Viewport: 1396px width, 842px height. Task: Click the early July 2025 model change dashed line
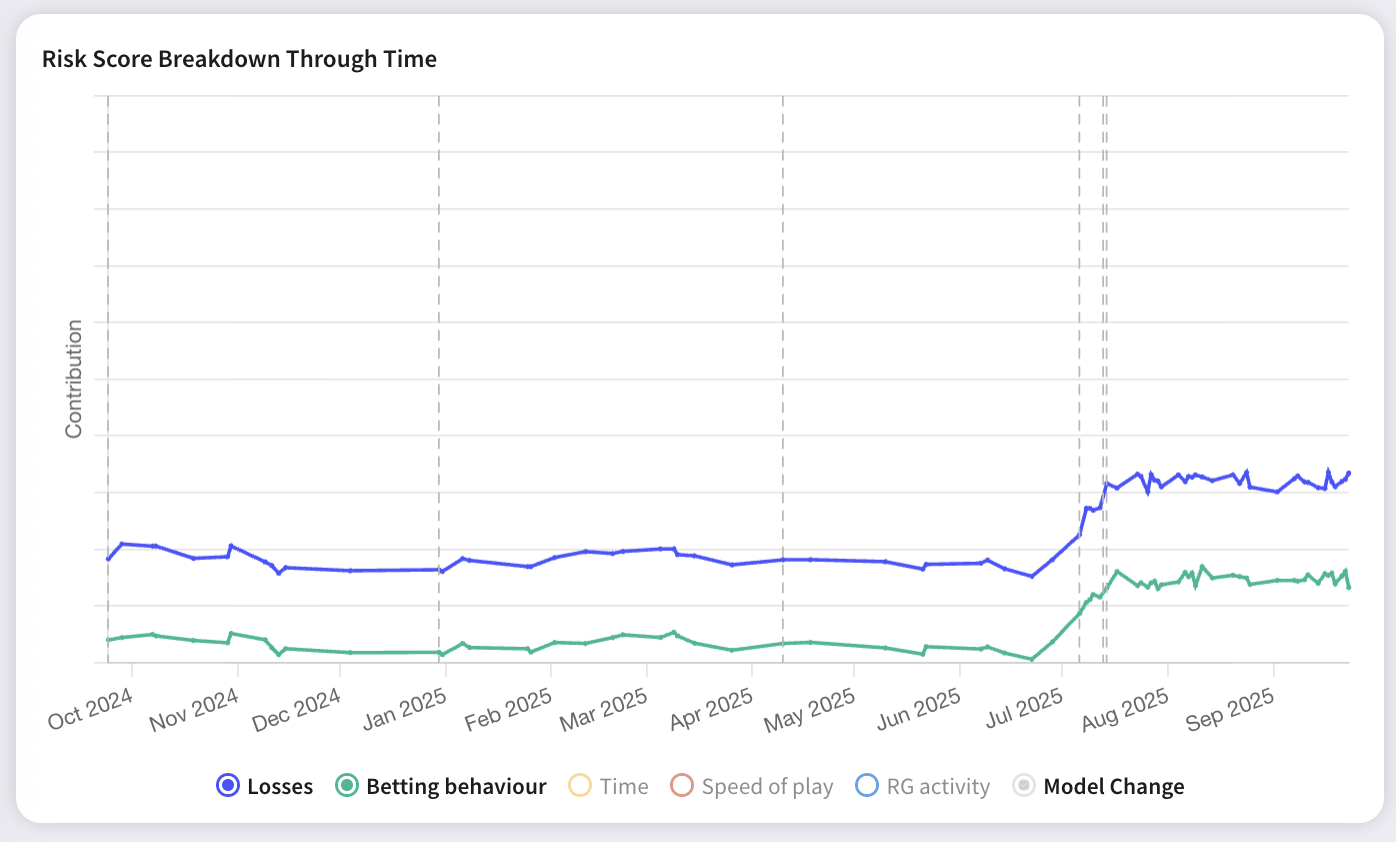pos(1079,300)
